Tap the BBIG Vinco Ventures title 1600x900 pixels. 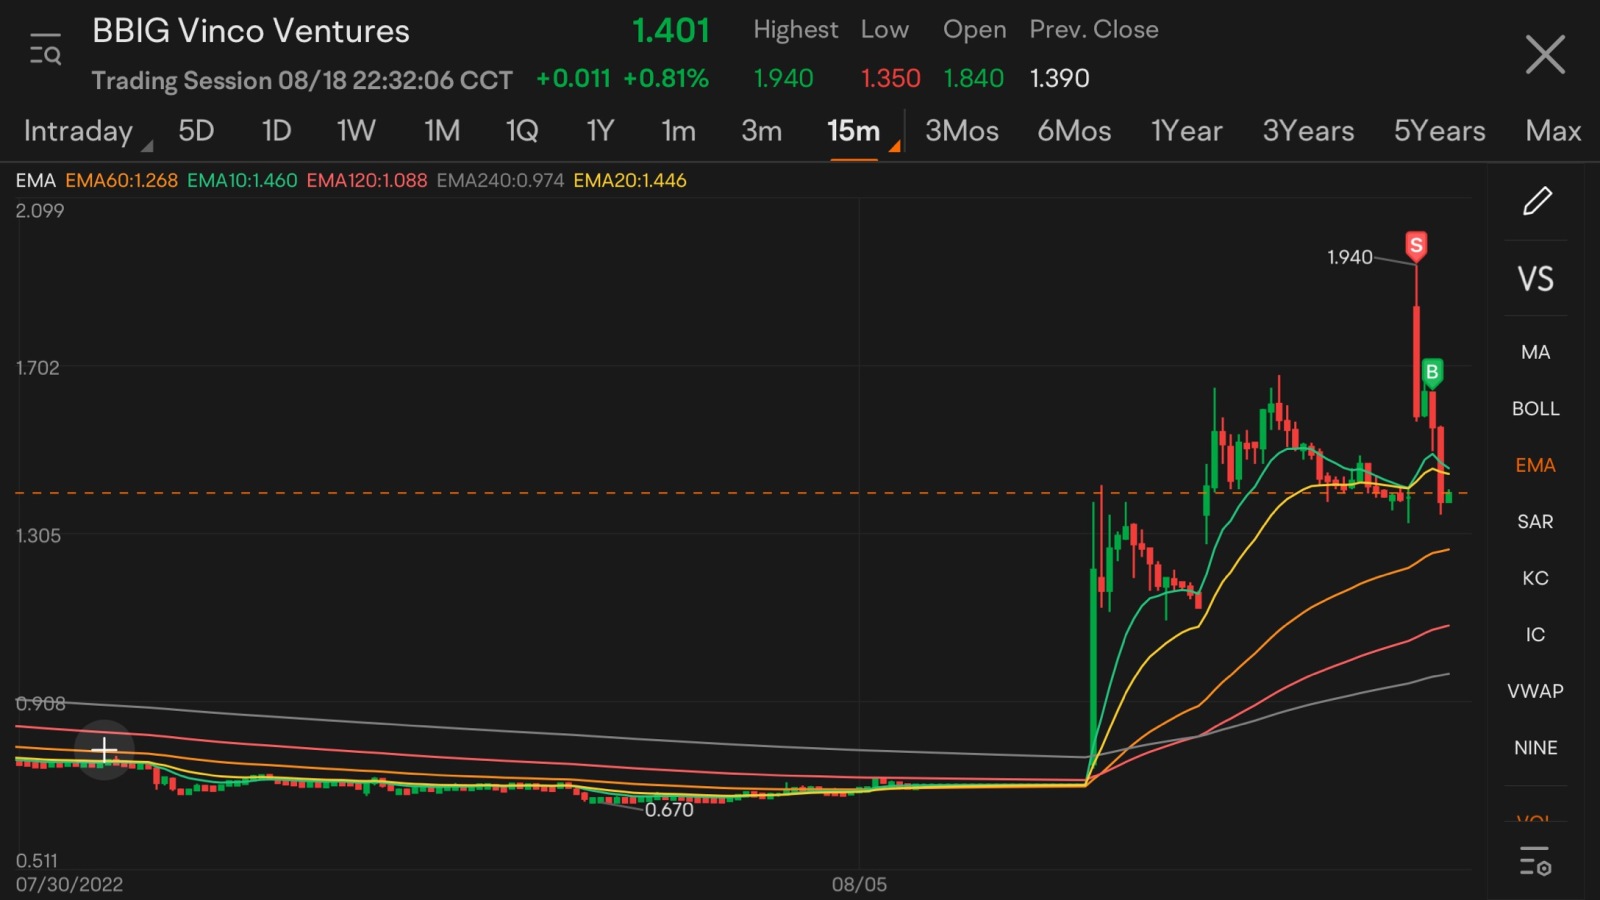click(x=251, y=31)
